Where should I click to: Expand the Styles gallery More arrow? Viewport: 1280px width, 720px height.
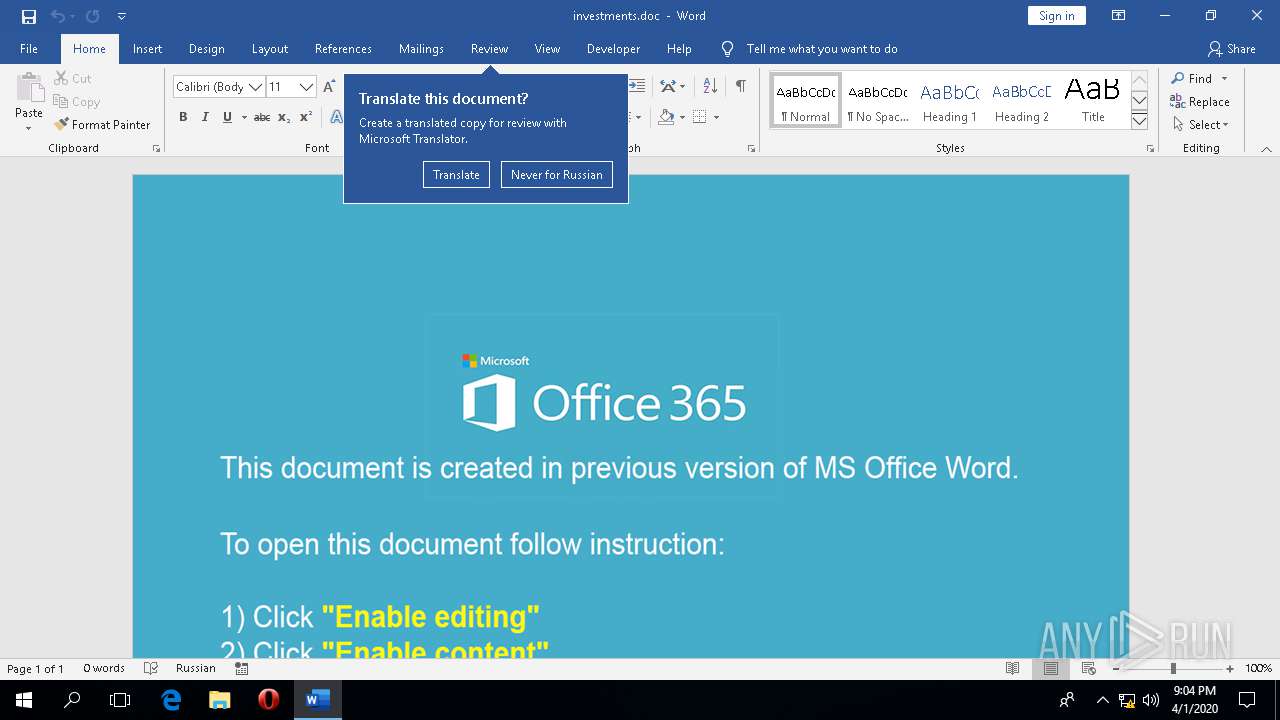click(1139, 121)
